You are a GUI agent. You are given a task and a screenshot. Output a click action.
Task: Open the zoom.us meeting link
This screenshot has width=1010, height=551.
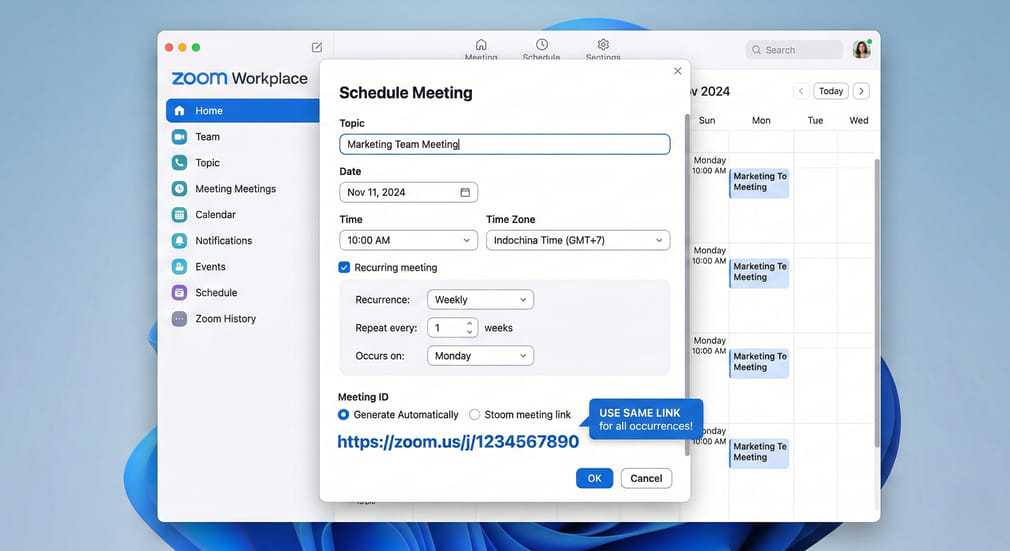(458, 442)
